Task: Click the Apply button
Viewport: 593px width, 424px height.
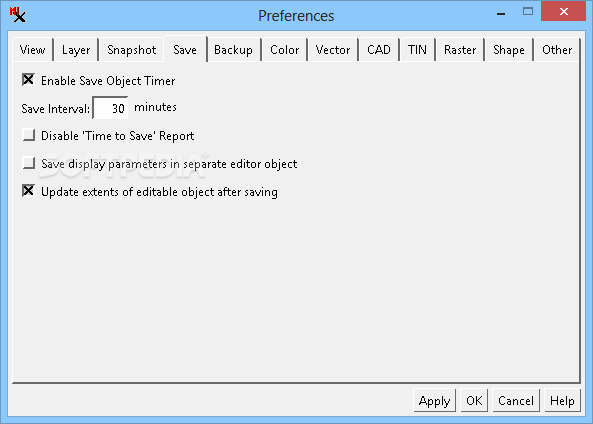Action: click(435, 401)
